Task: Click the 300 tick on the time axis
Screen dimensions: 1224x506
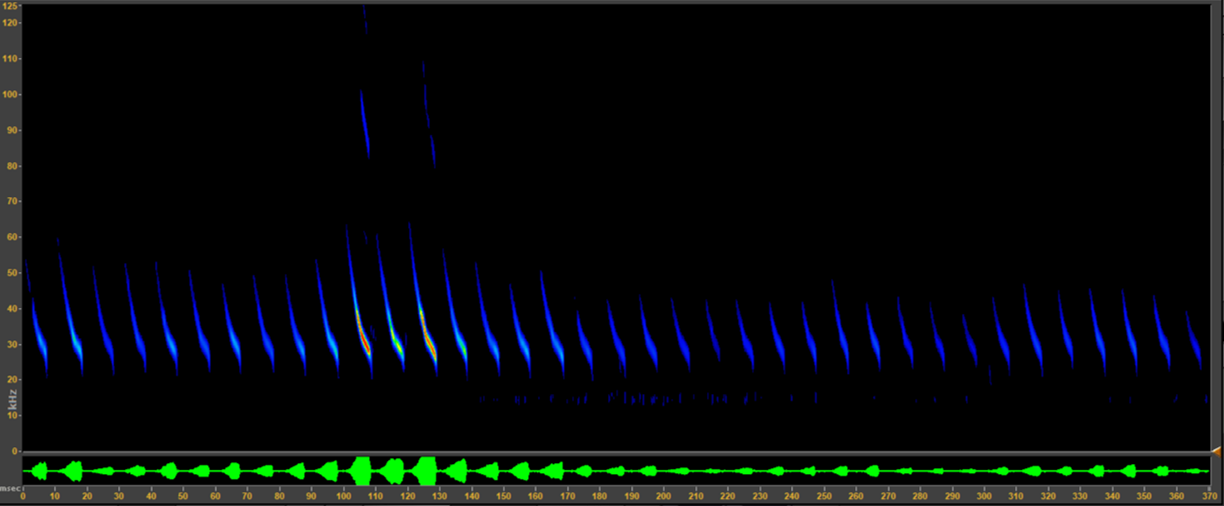Action: coord(985,496)
